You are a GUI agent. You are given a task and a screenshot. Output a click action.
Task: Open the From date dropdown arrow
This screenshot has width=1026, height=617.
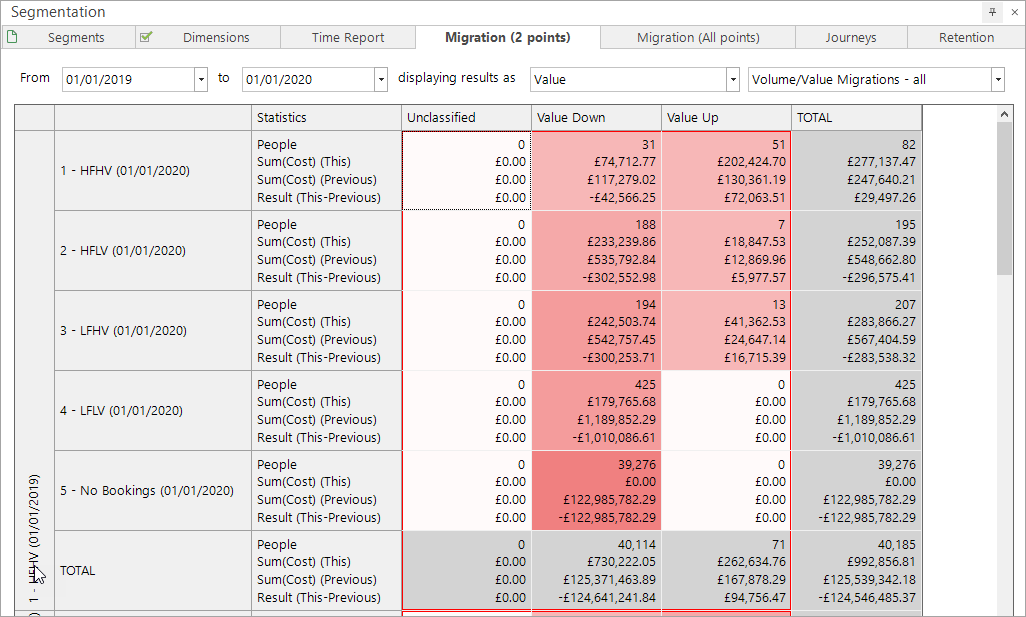coord(201,80)
